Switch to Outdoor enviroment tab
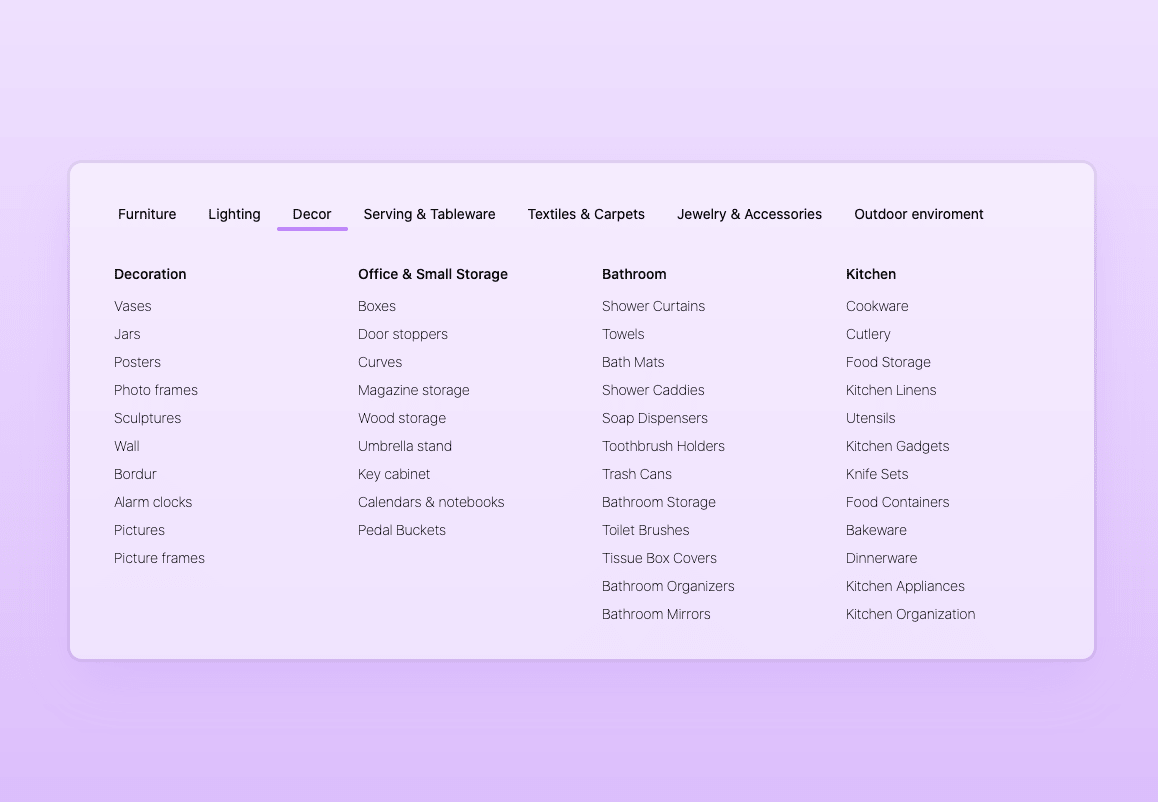 point(919,214)
